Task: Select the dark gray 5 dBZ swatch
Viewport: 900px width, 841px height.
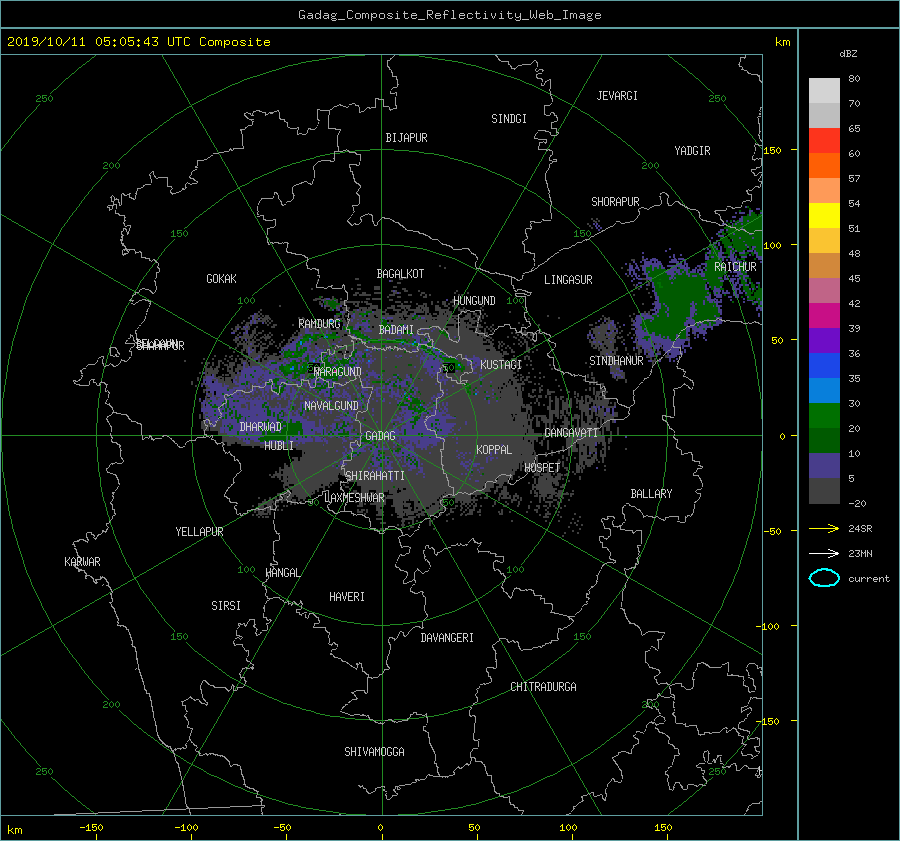Action: coord(824,490)
